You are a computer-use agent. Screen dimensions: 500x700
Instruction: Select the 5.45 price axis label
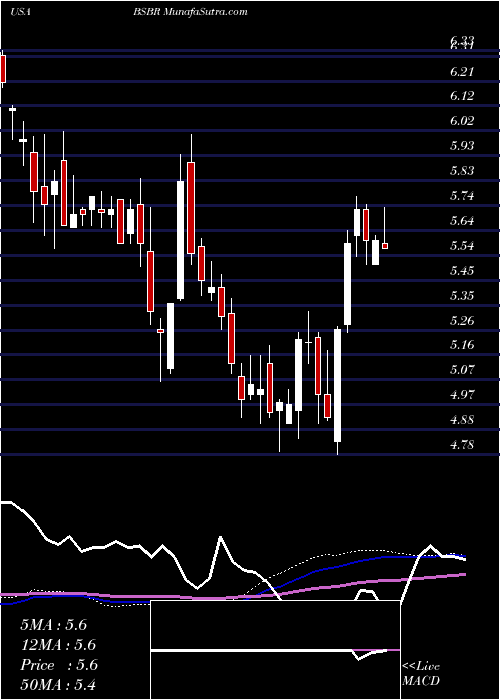pos(462,271)
